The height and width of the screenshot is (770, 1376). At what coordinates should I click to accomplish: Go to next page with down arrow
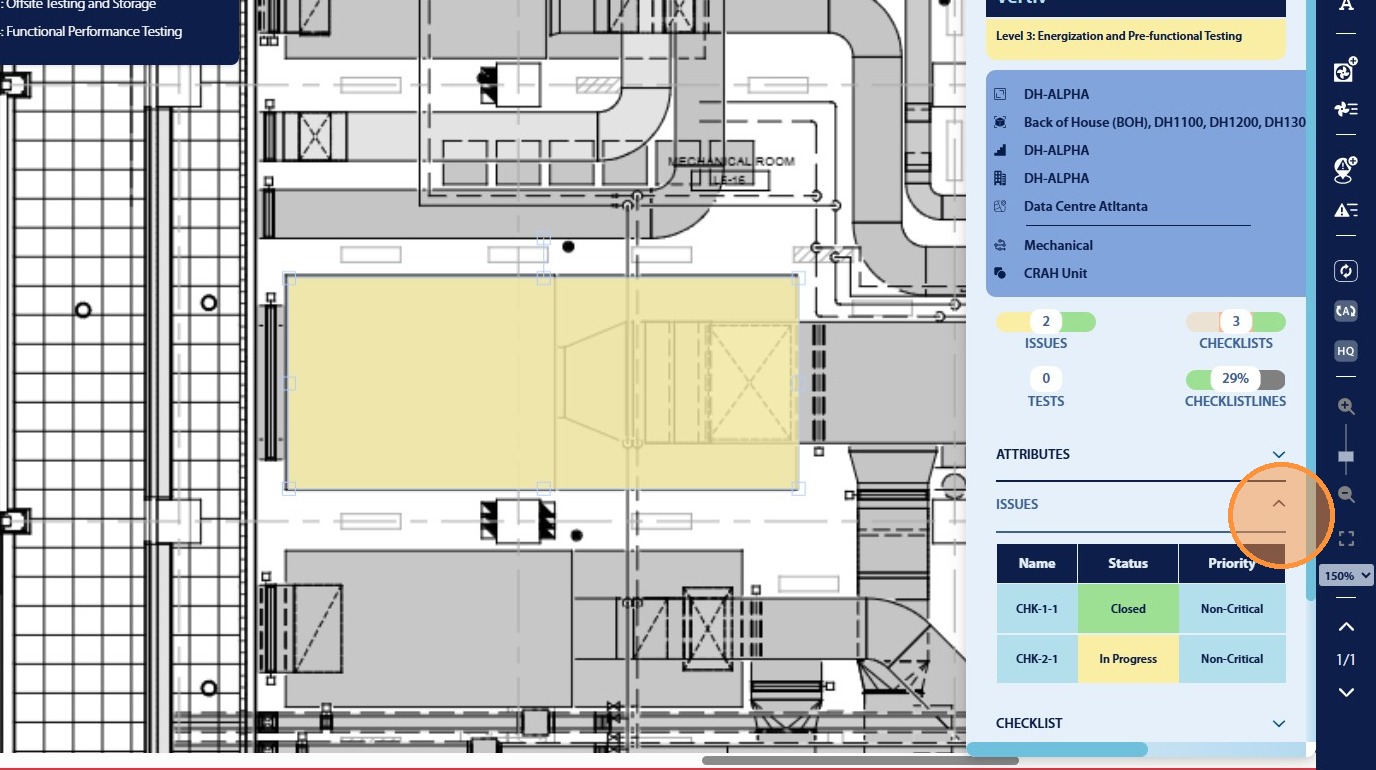pos(1346,692)
